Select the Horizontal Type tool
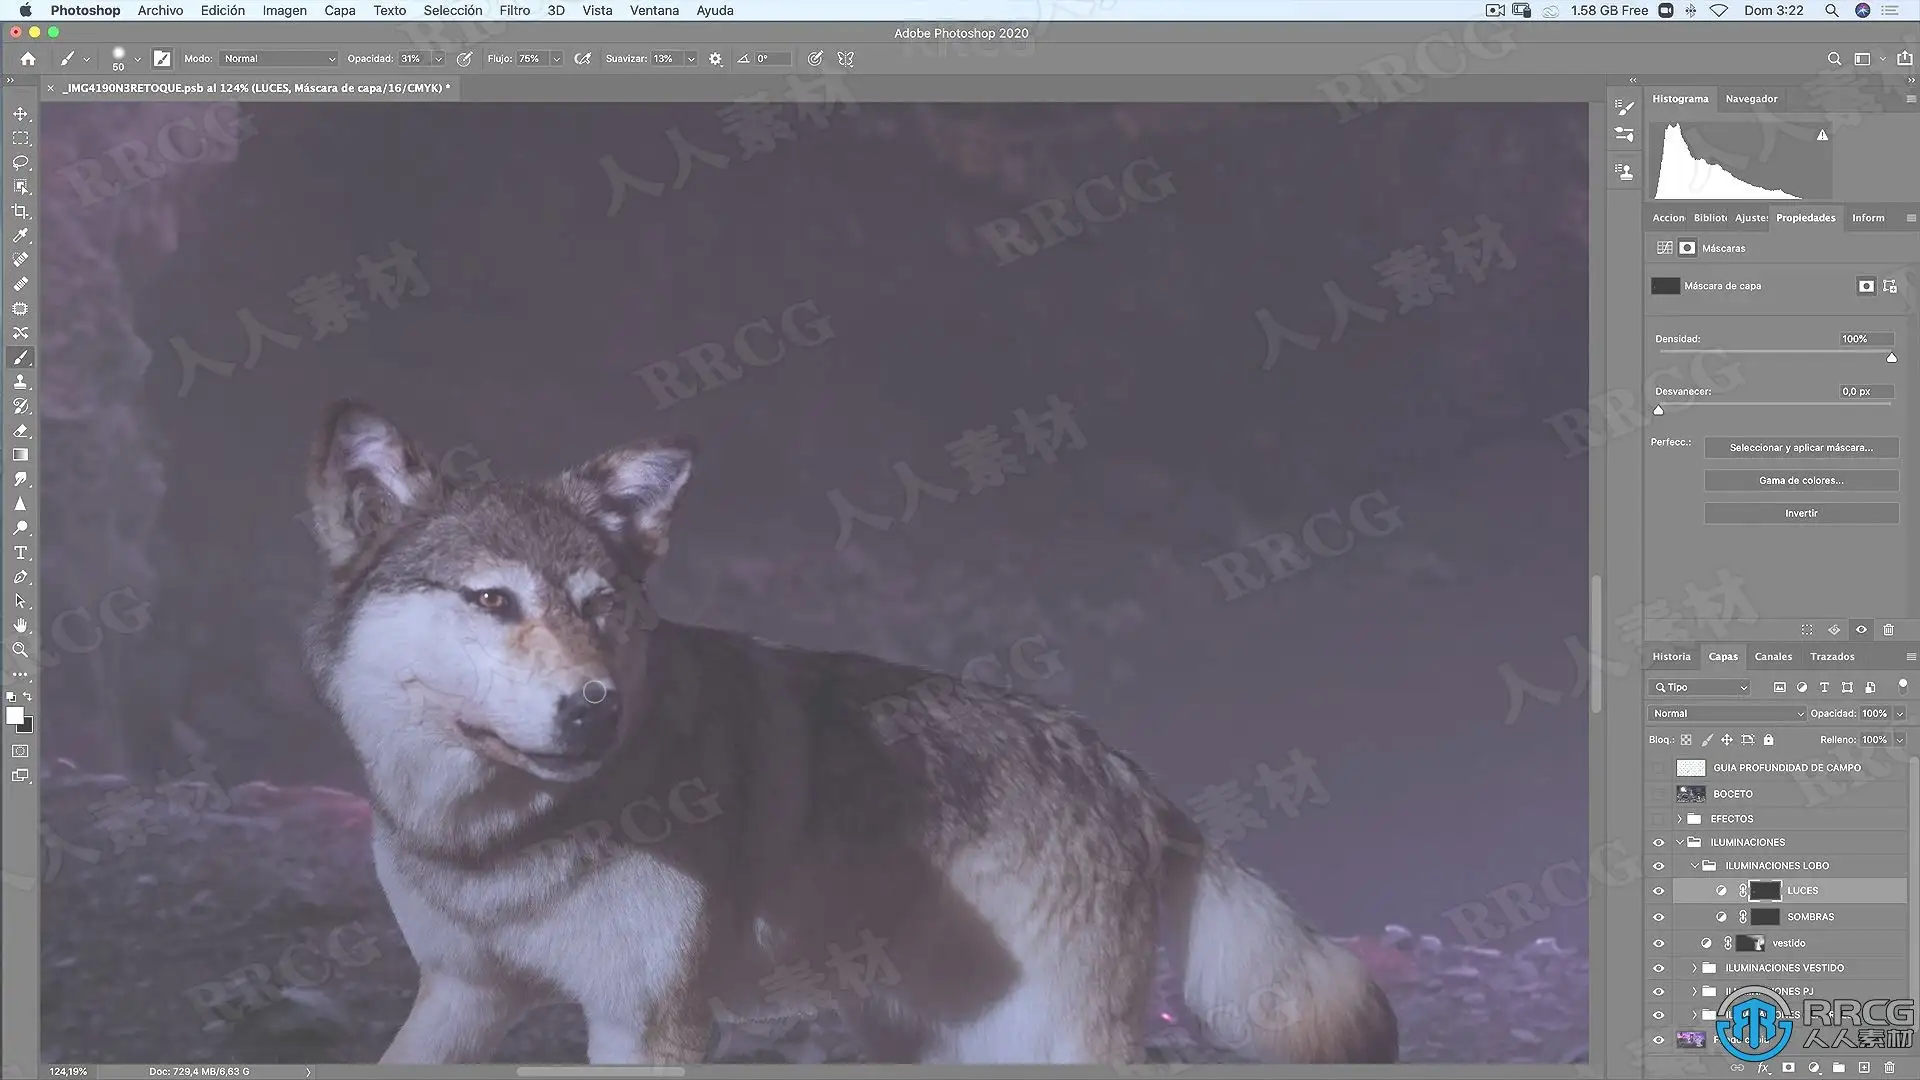The image size is (1920, 1080). pos(20,553)
